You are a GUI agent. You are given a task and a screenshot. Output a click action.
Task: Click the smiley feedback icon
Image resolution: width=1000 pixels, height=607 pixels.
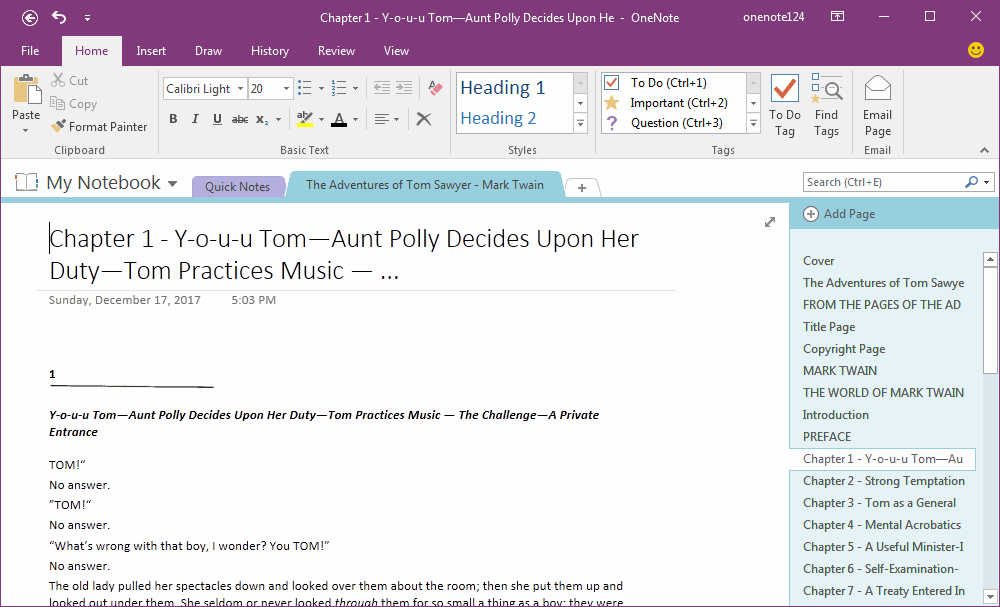(976, 50)
